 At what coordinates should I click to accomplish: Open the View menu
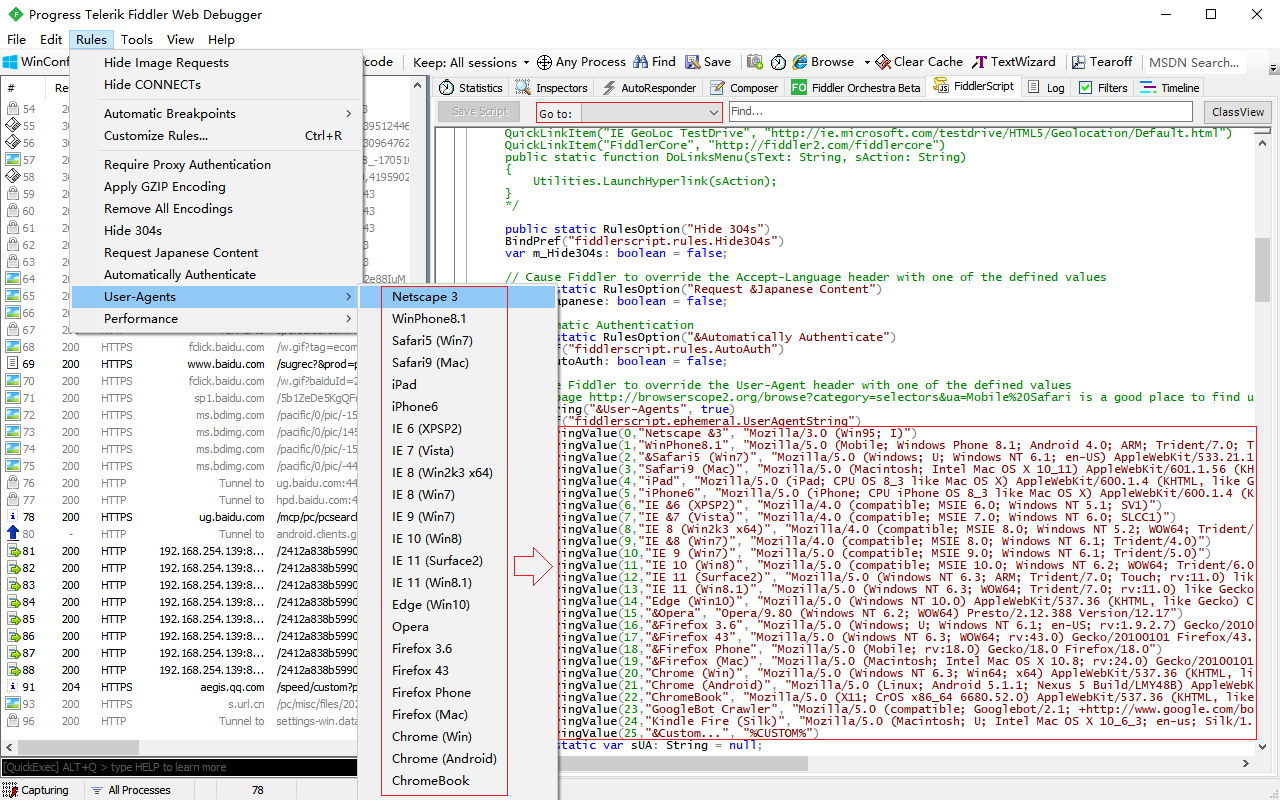(x=180, y=40)
